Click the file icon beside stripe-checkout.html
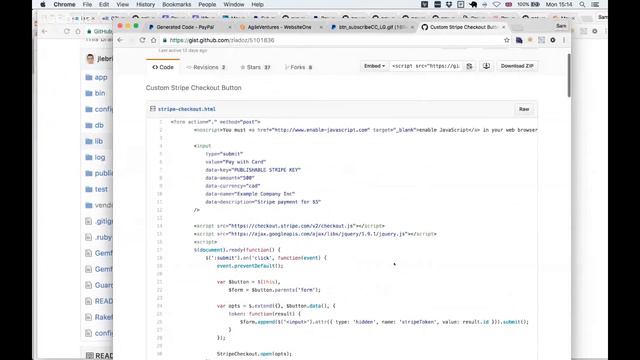 [153, 109]
